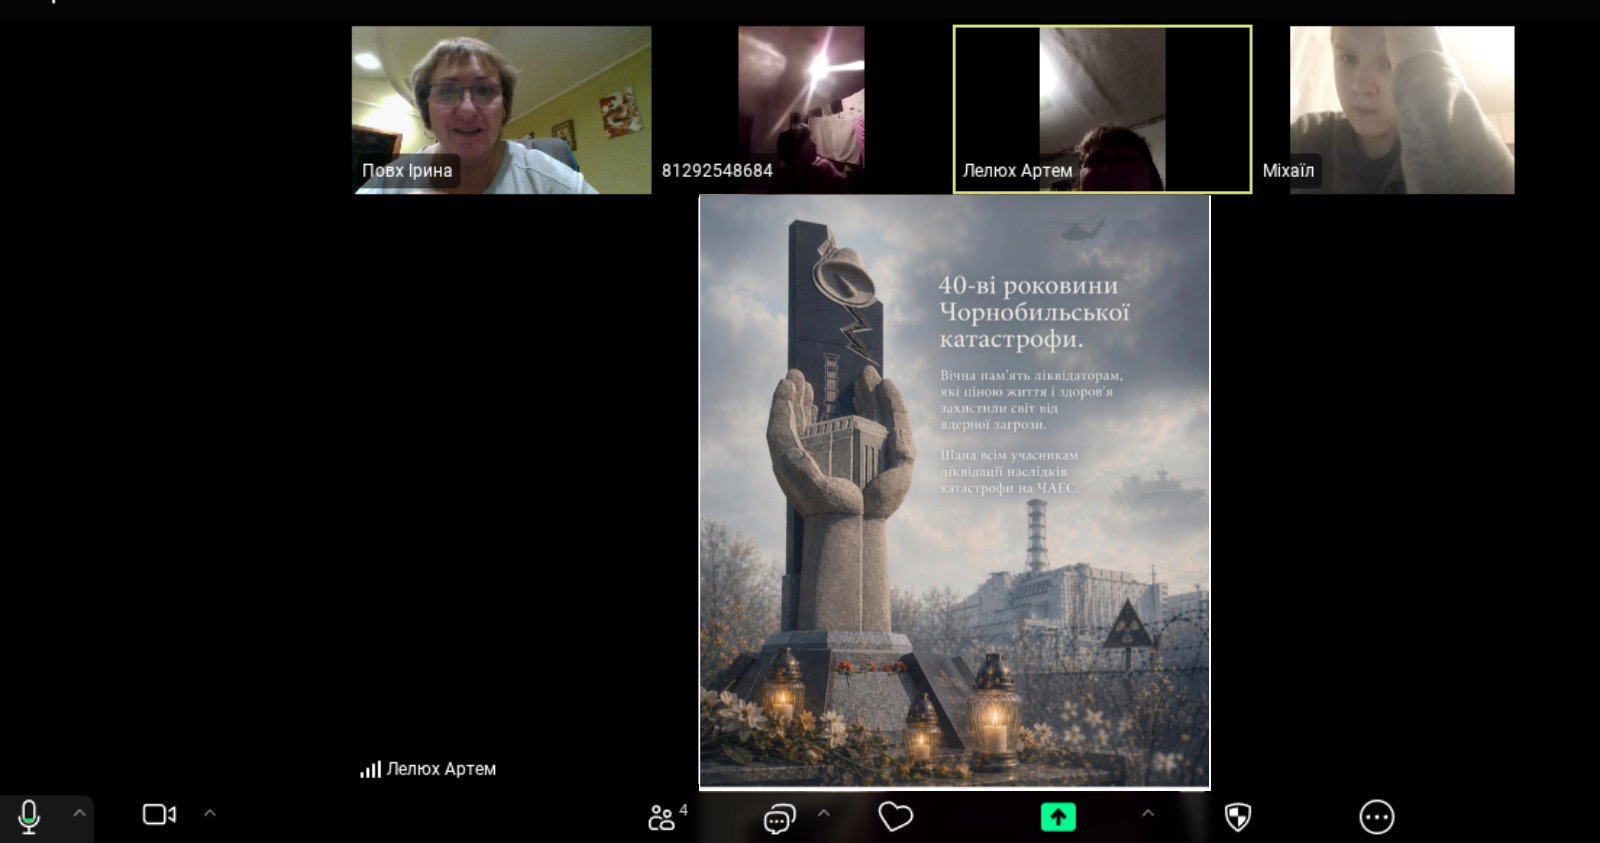
Task: Open the chat panel
Action: pyautogui.click(x=779, y=819)
